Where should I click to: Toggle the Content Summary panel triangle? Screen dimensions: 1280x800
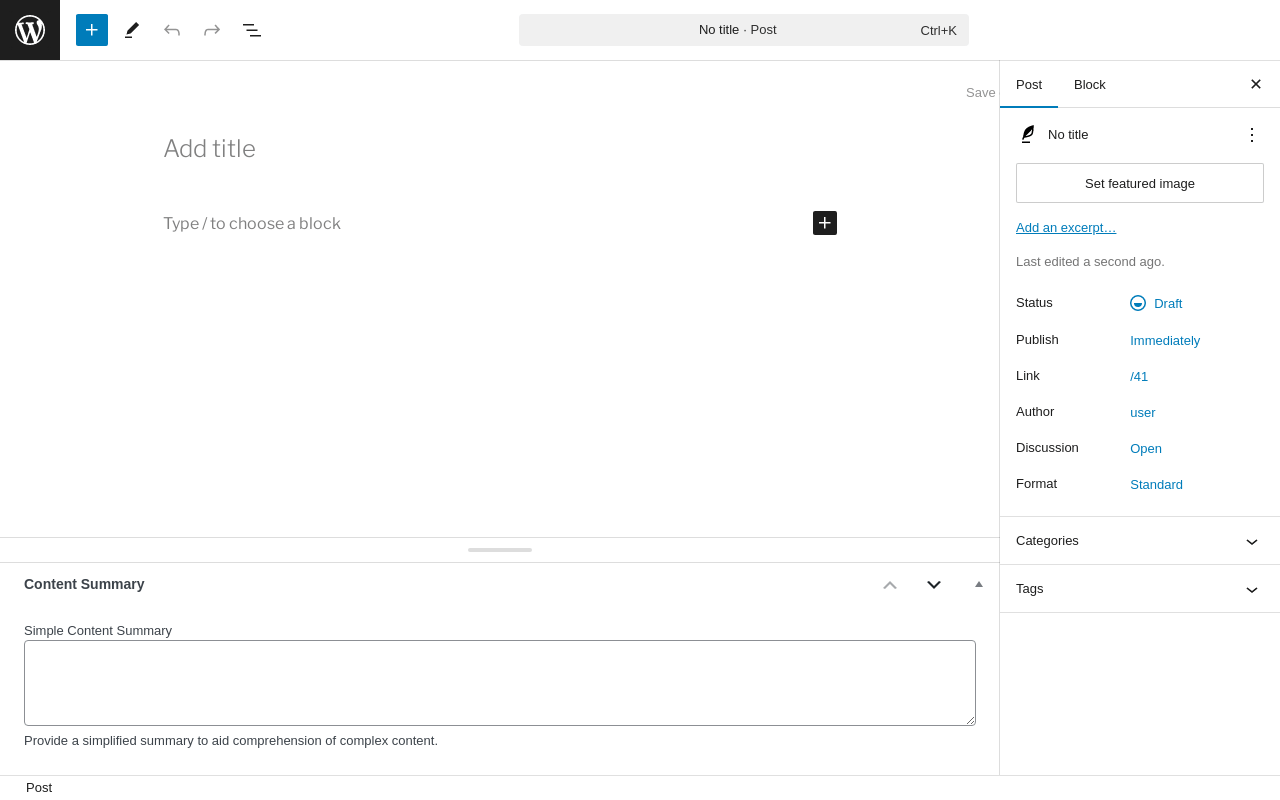979,584
